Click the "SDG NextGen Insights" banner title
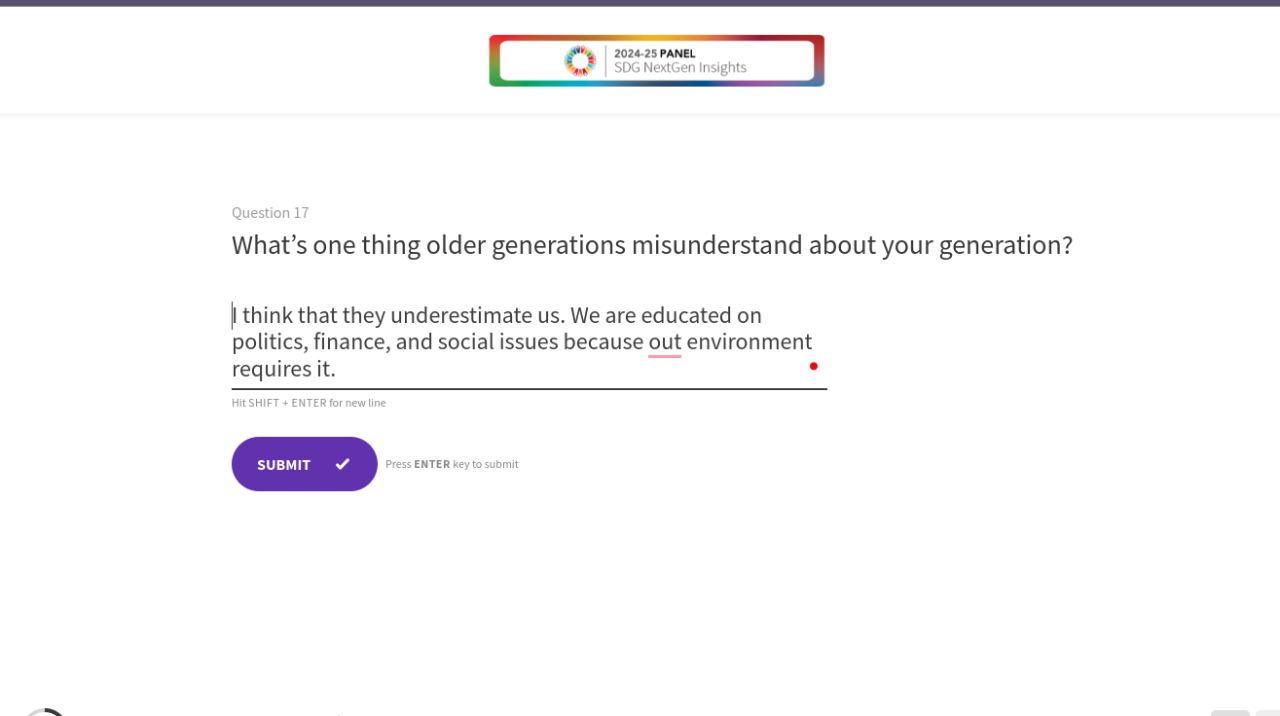This screenshot has width=1280, height=716. pyautogui.click(x=680, y=68)
